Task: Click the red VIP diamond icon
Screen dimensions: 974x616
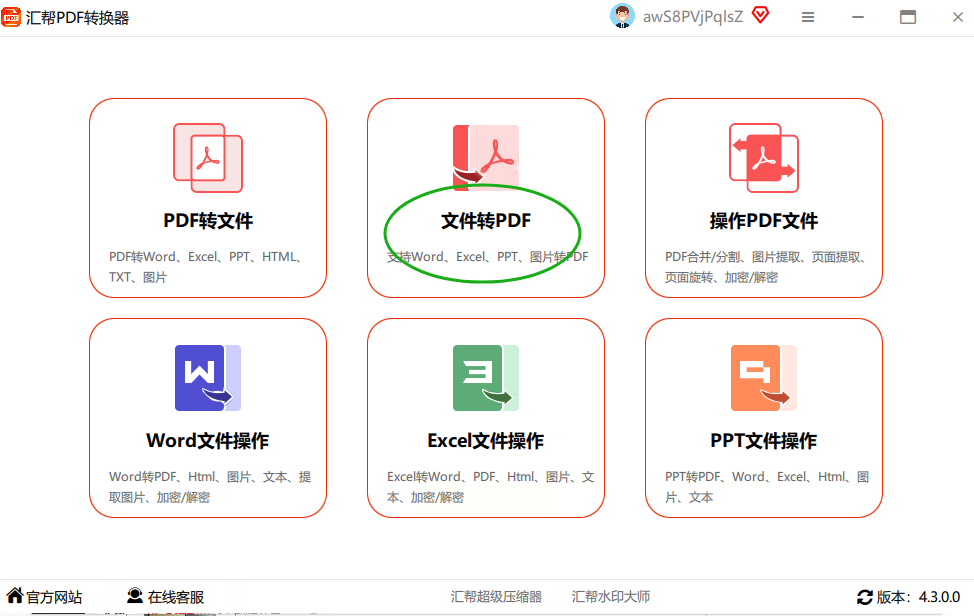Action: coord(760,15)
